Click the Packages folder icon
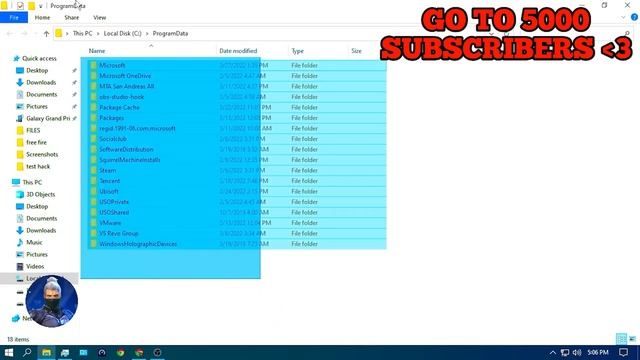The image size is (640, 360). (93, 118)
